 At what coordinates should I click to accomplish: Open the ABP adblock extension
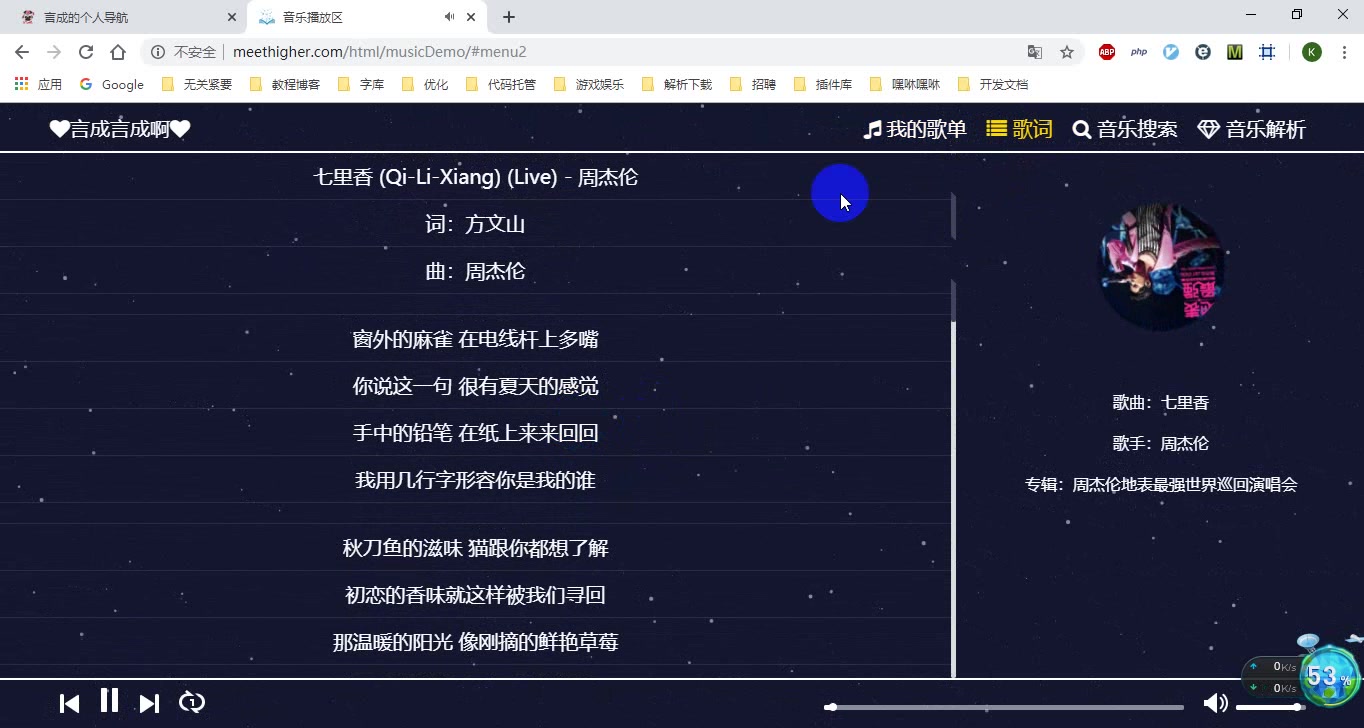pos(1107,52)
